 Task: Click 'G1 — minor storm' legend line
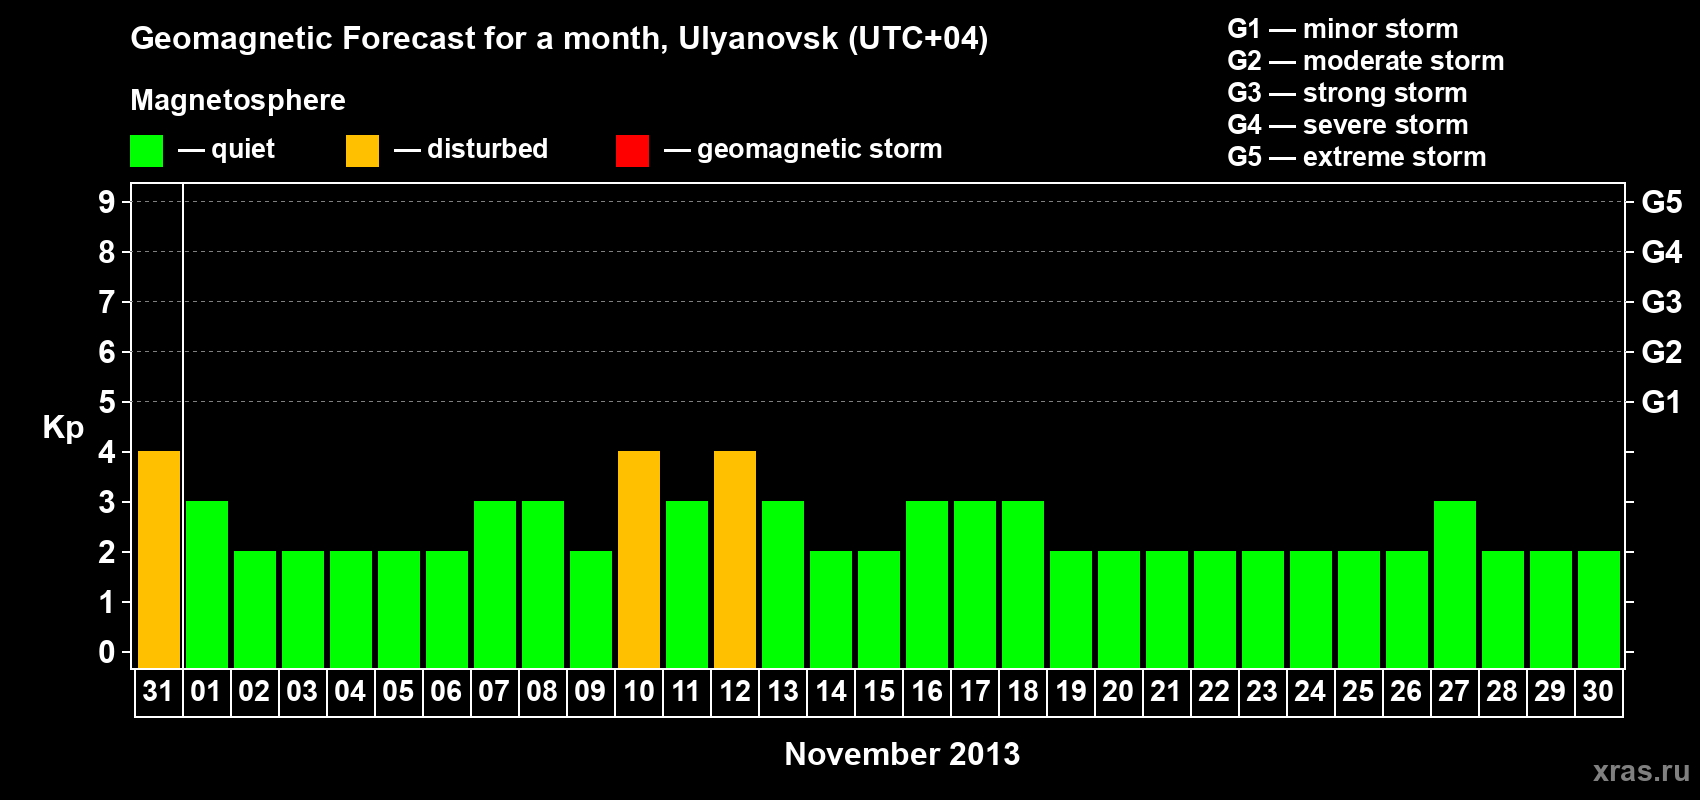tap(1343, 29)
